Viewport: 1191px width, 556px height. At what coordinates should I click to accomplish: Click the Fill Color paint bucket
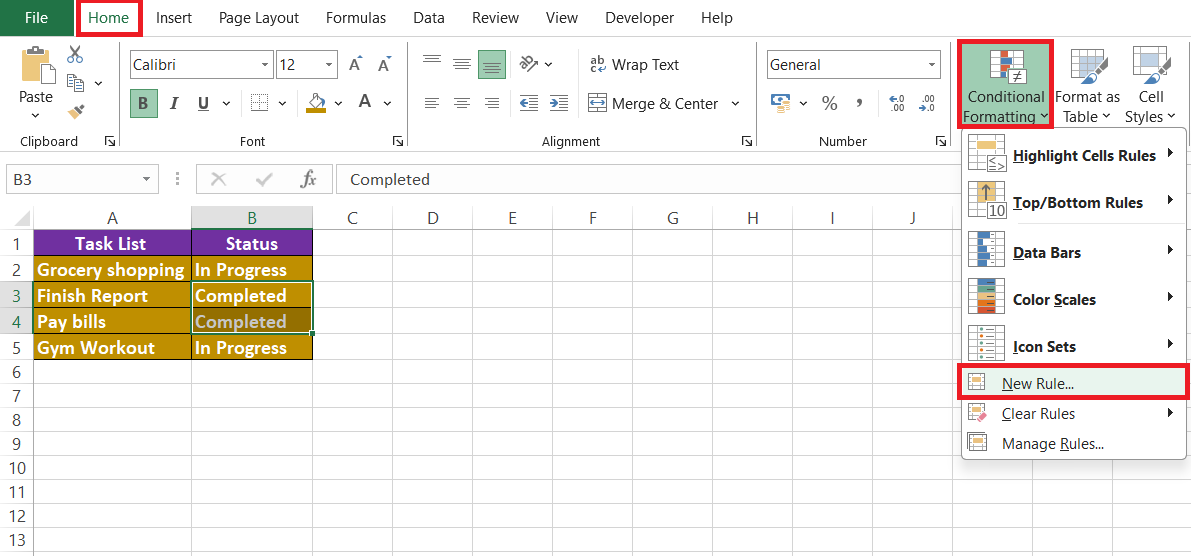(x=316, y=103)
